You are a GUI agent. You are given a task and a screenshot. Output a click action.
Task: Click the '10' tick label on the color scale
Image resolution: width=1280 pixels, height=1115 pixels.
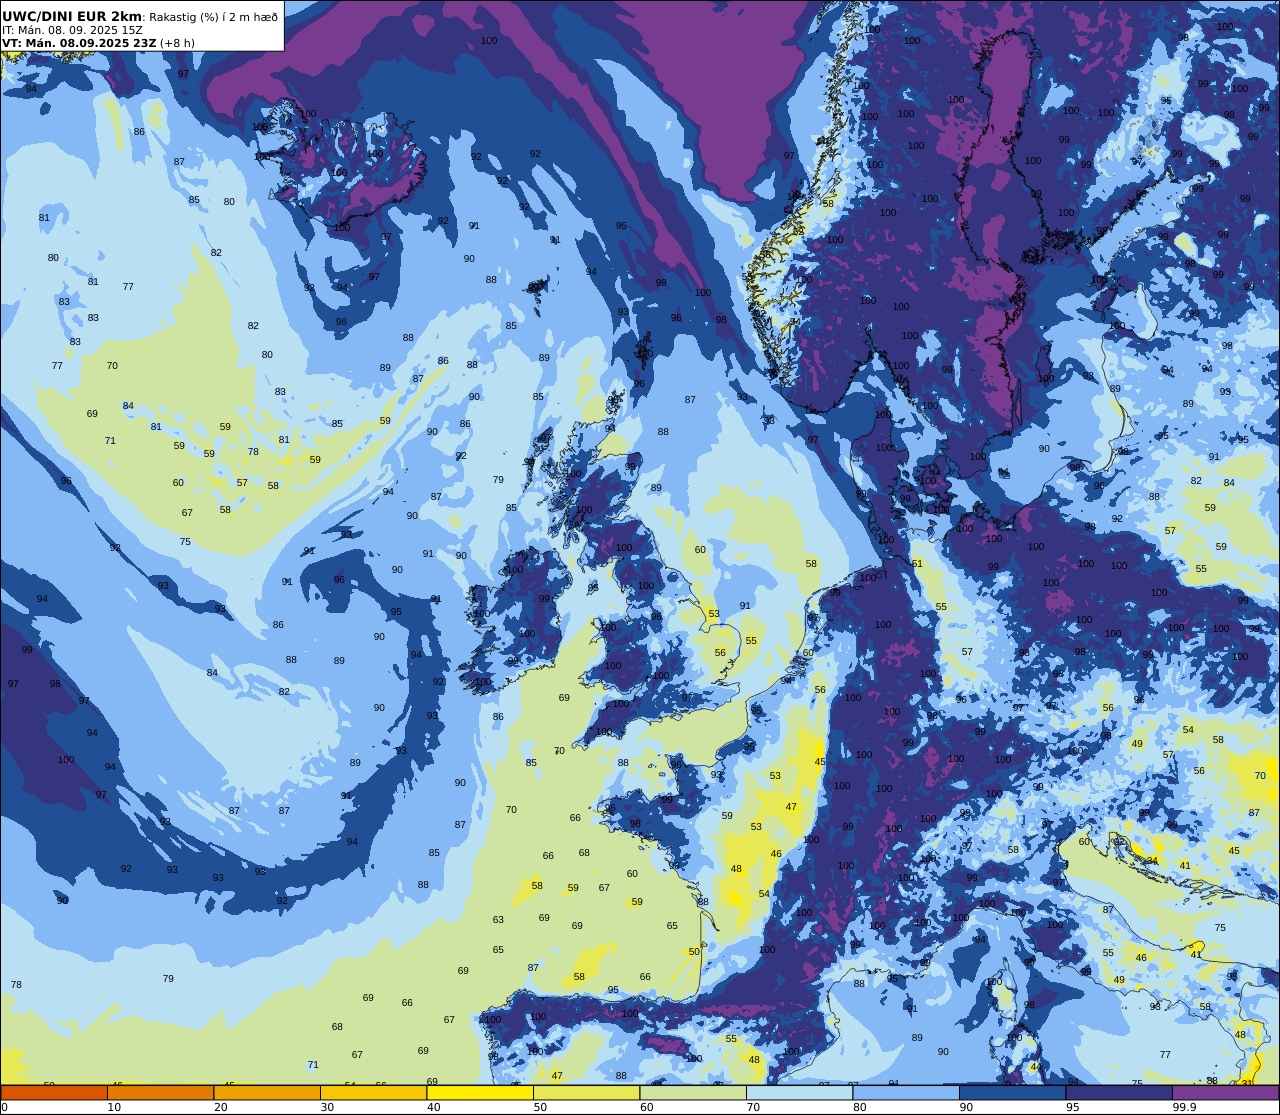114,1107
